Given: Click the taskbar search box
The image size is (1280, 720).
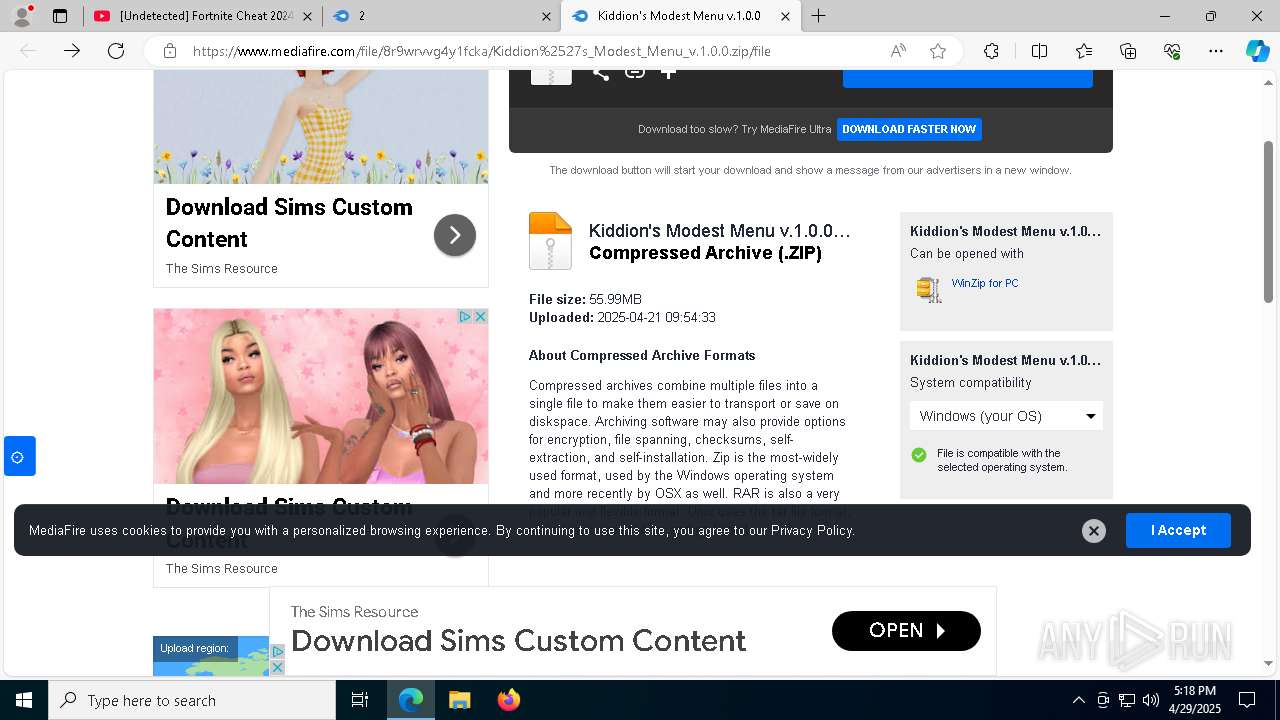Looking at the screenshot, I should coord(192,700).
